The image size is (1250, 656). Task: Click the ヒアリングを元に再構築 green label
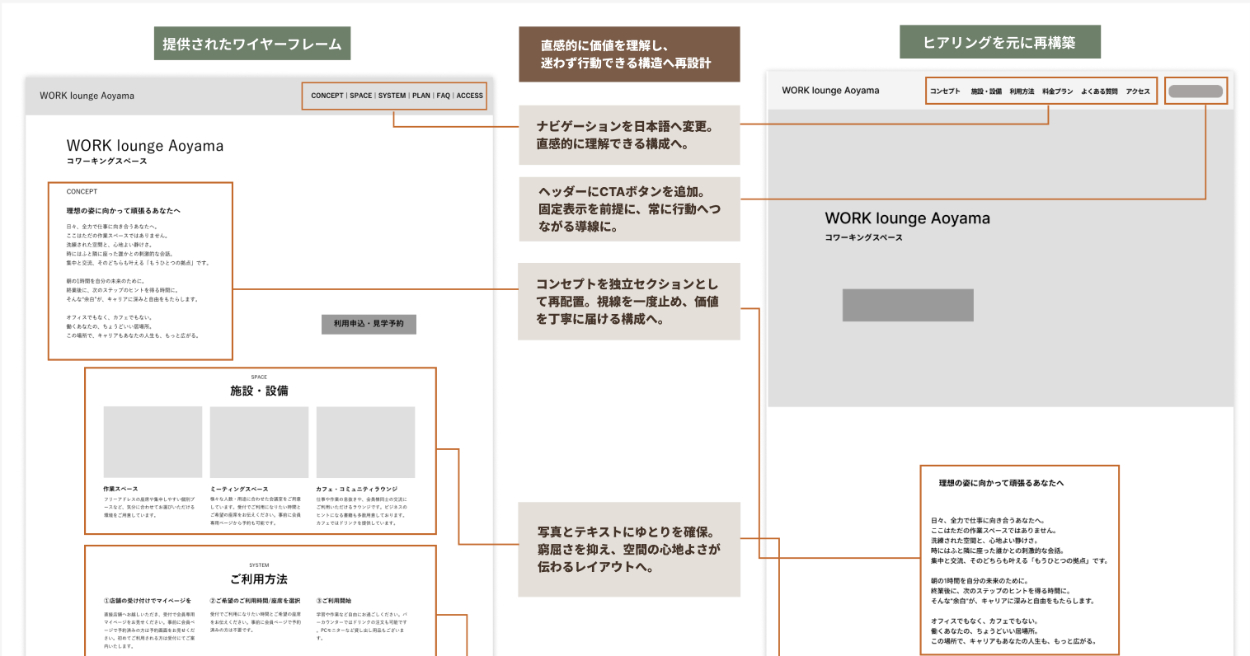click(x=1000, y=42)
